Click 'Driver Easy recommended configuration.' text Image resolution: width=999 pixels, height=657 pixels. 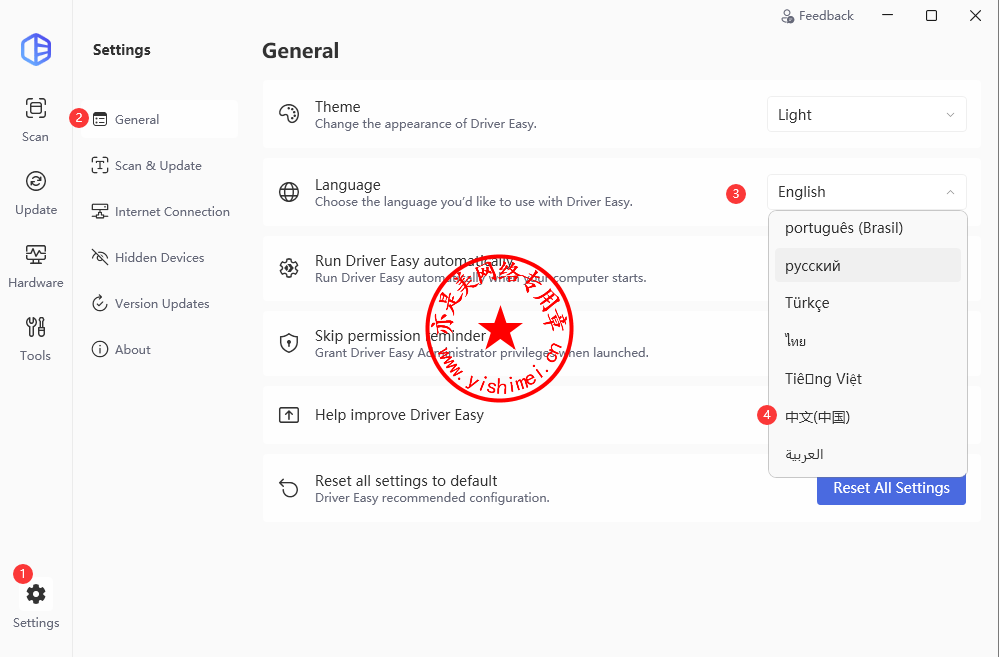coord(432,498)
